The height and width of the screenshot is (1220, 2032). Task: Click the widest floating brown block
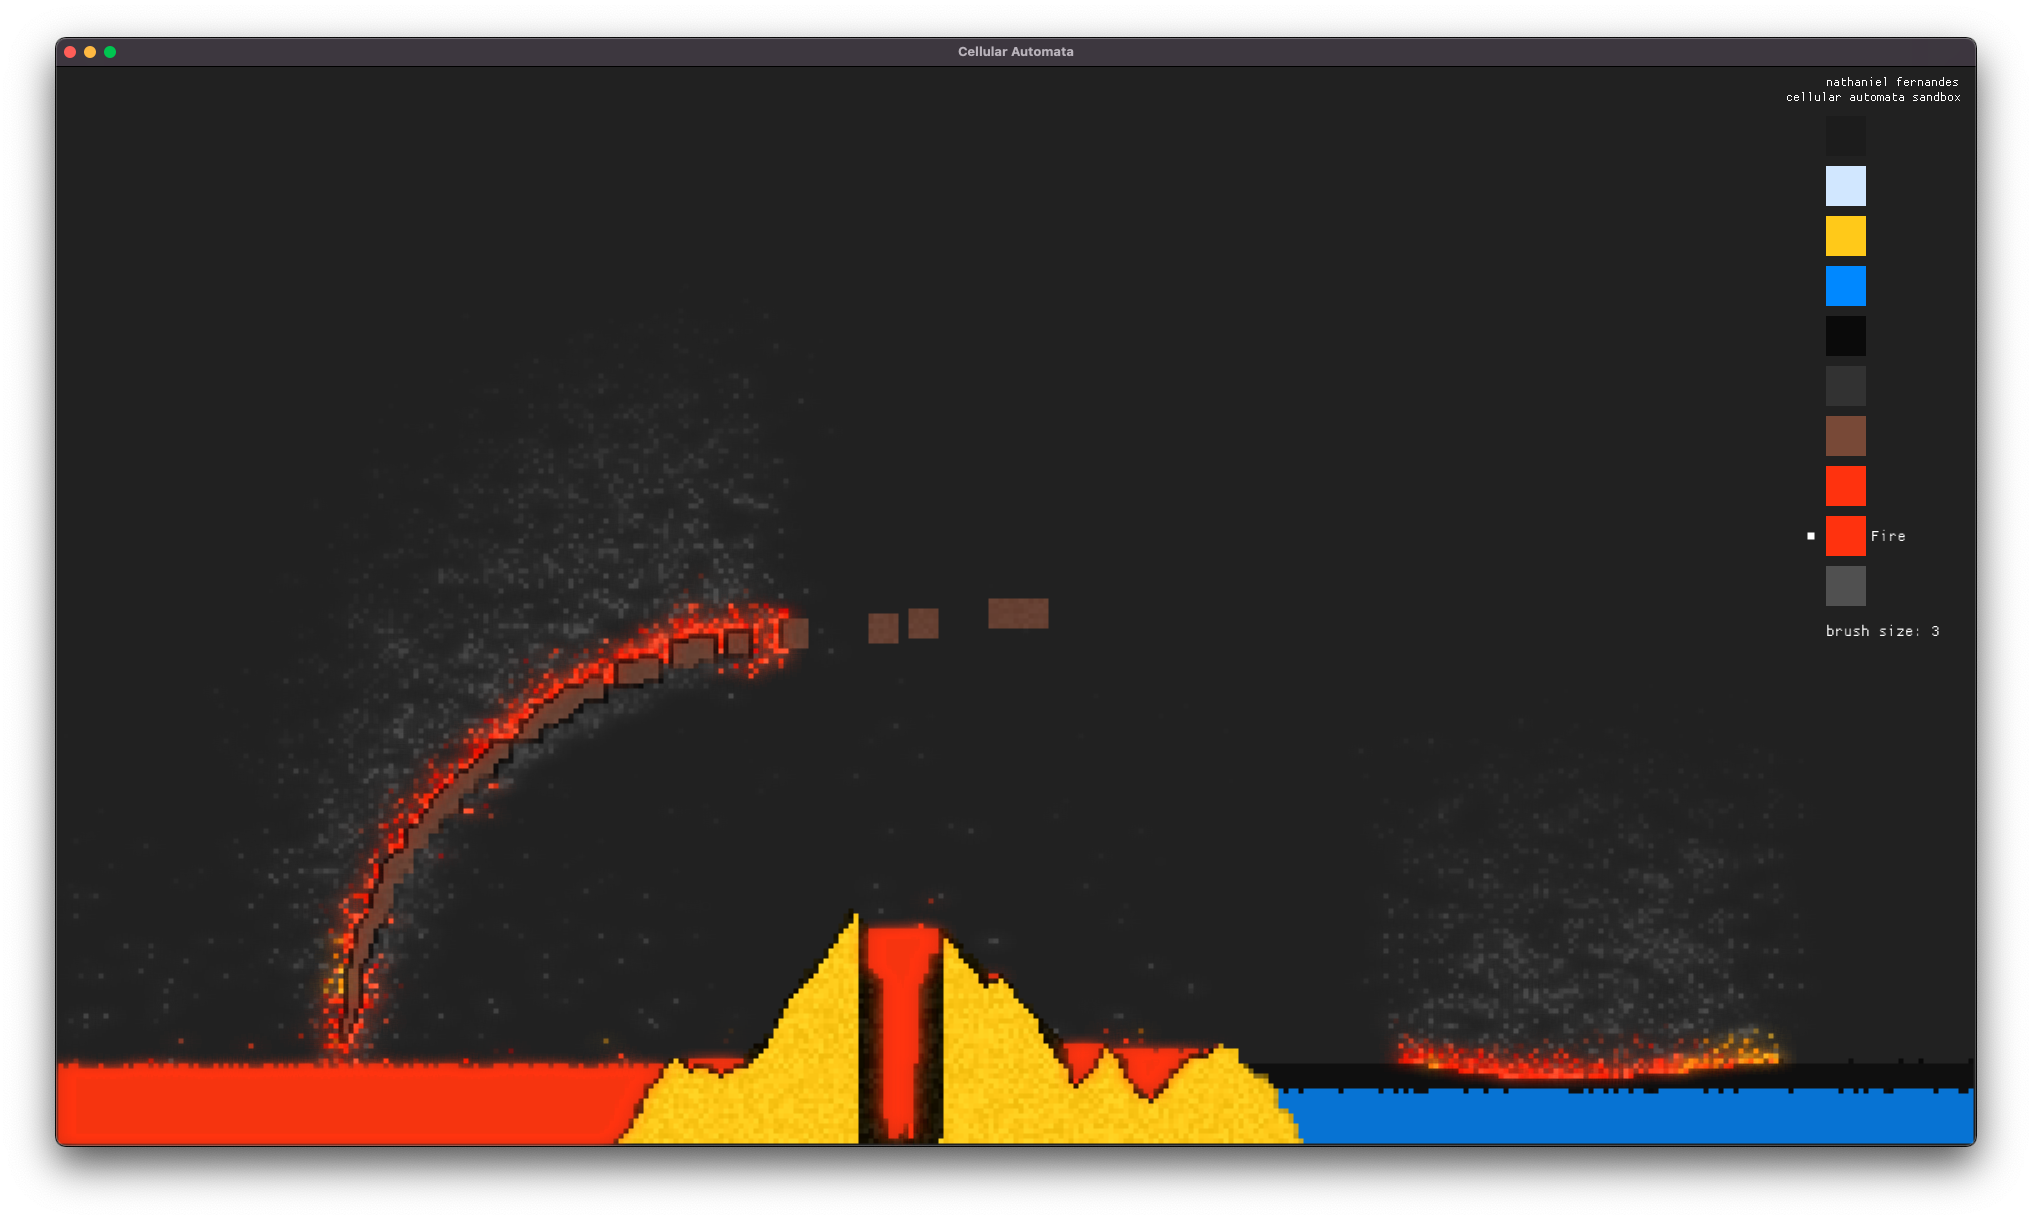click(x=1018, y=613)
